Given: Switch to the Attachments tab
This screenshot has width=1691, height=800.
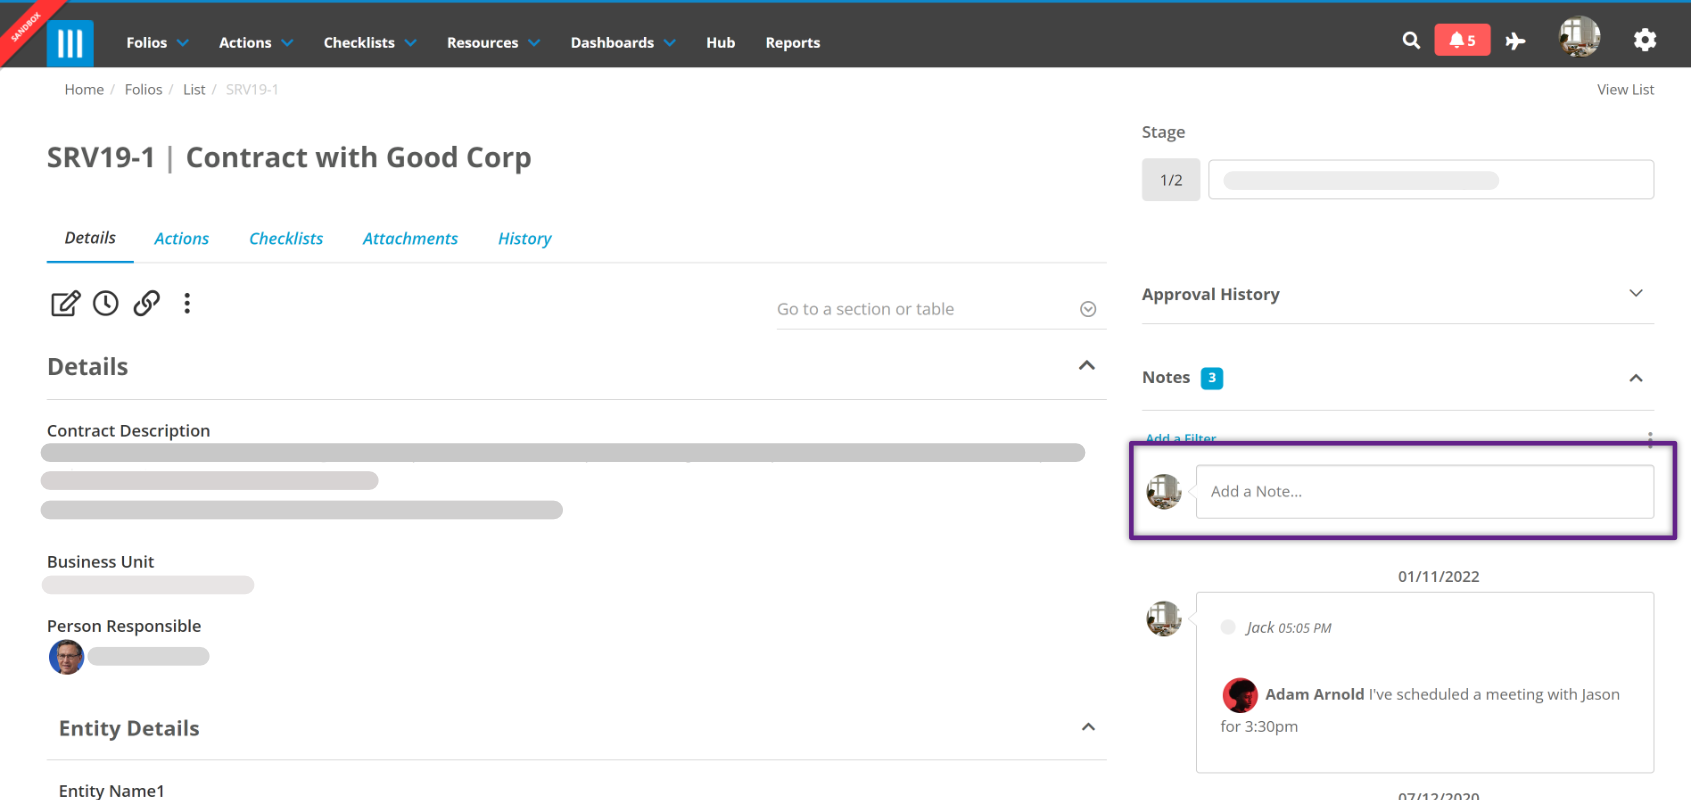Looking at the screenshot, I should [410, 239].
